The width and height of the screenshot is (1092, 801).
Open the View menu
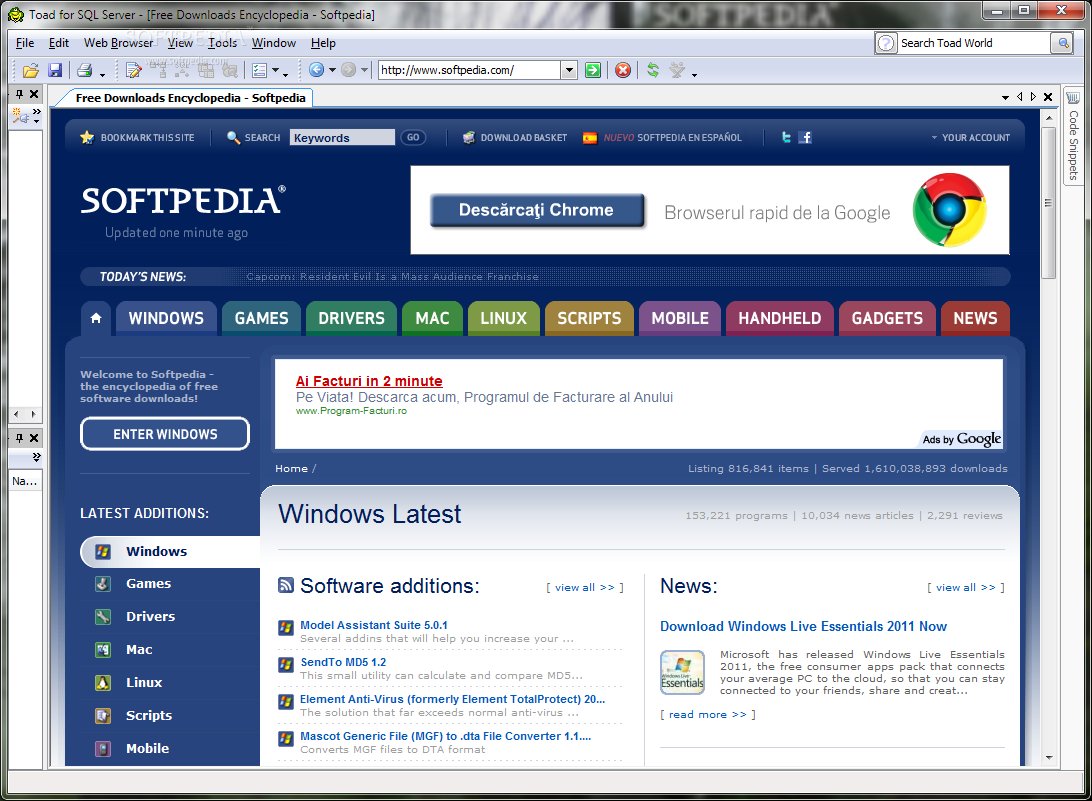[x=180, y=43]
